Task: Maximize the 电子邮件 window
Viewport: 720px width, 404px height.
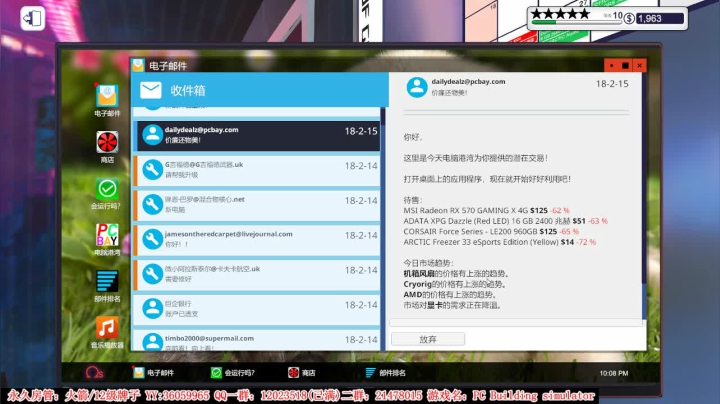Action: click(x=625, y=66)
